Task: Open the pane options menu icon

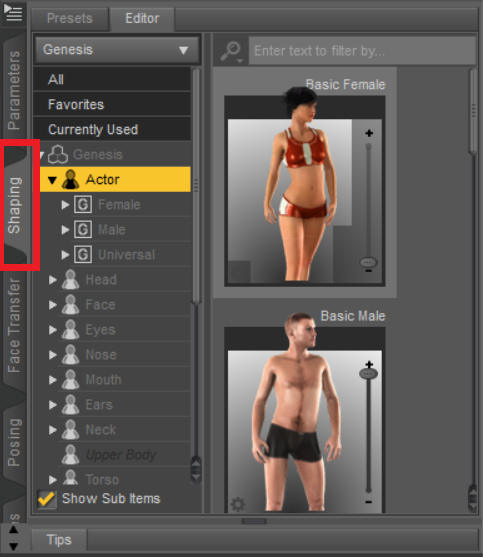Action: click(13, 12)
